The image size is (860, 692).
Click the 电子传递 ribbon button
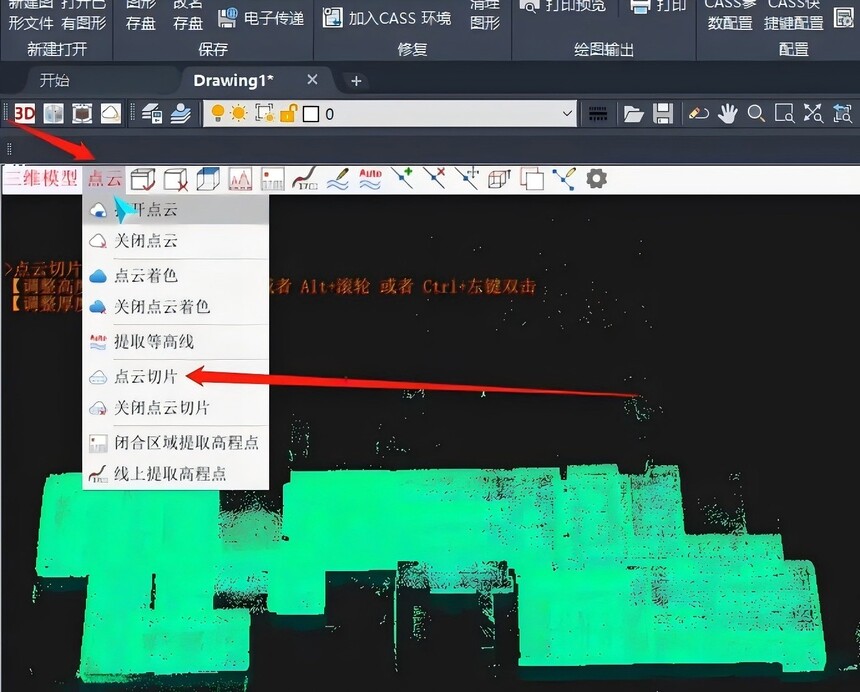click(x=261, y=18)
